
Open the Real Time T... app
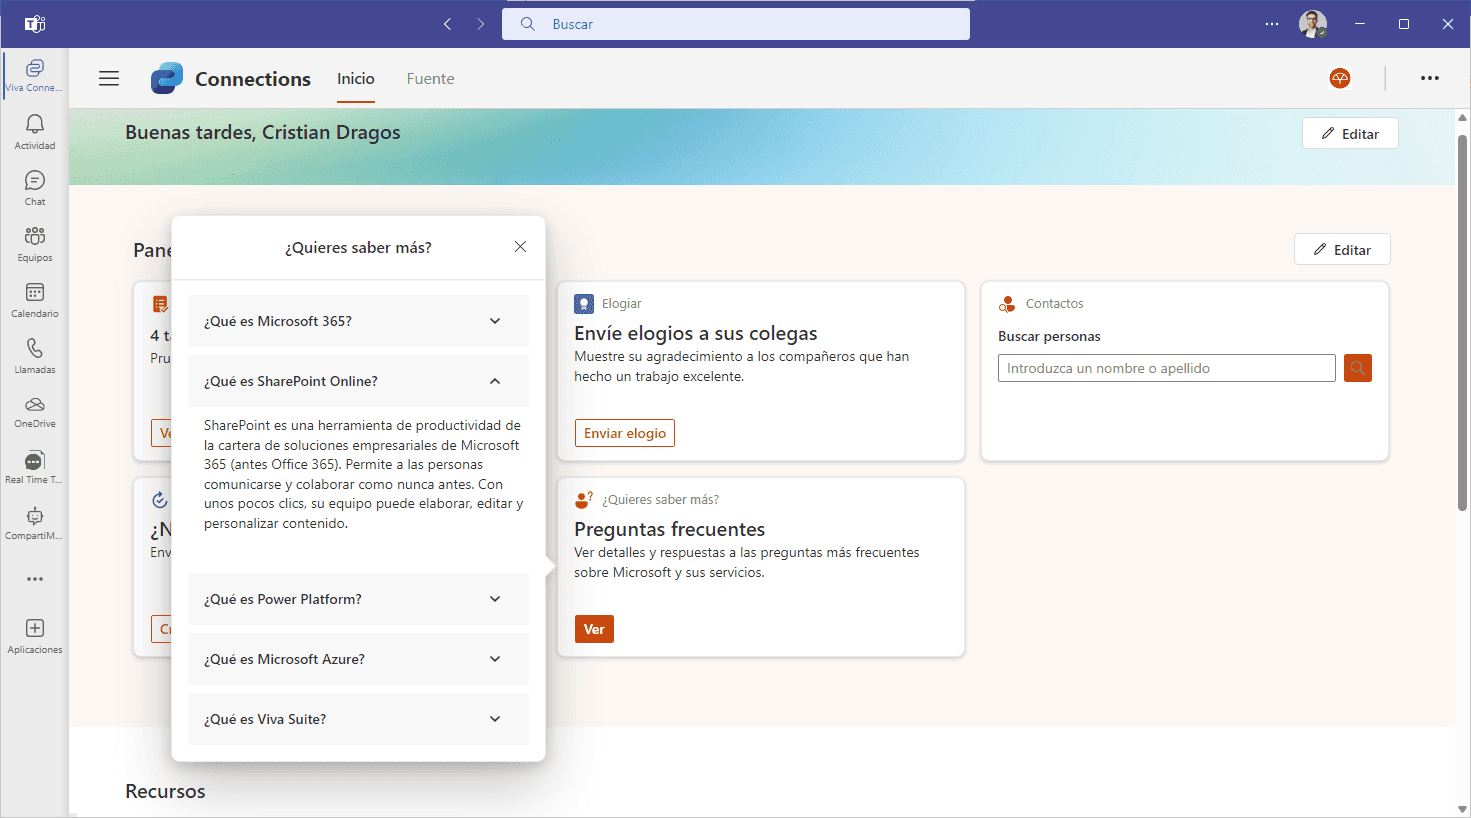click(x=35, y=467)
